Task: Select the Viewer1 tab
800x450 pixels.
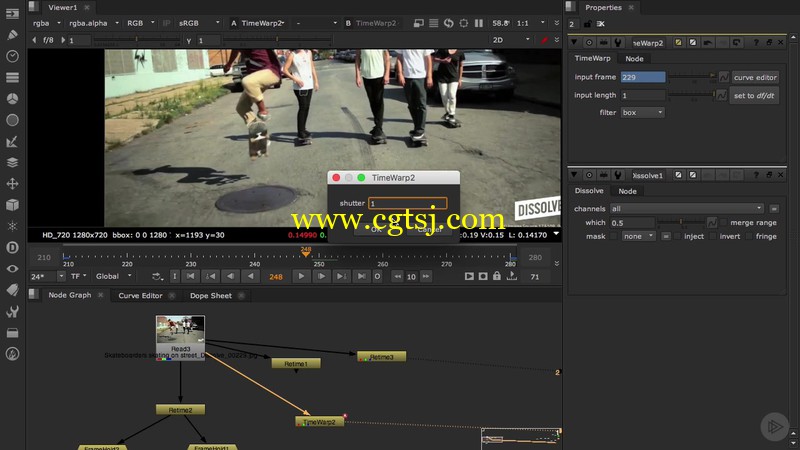Action: pos(62,7)
